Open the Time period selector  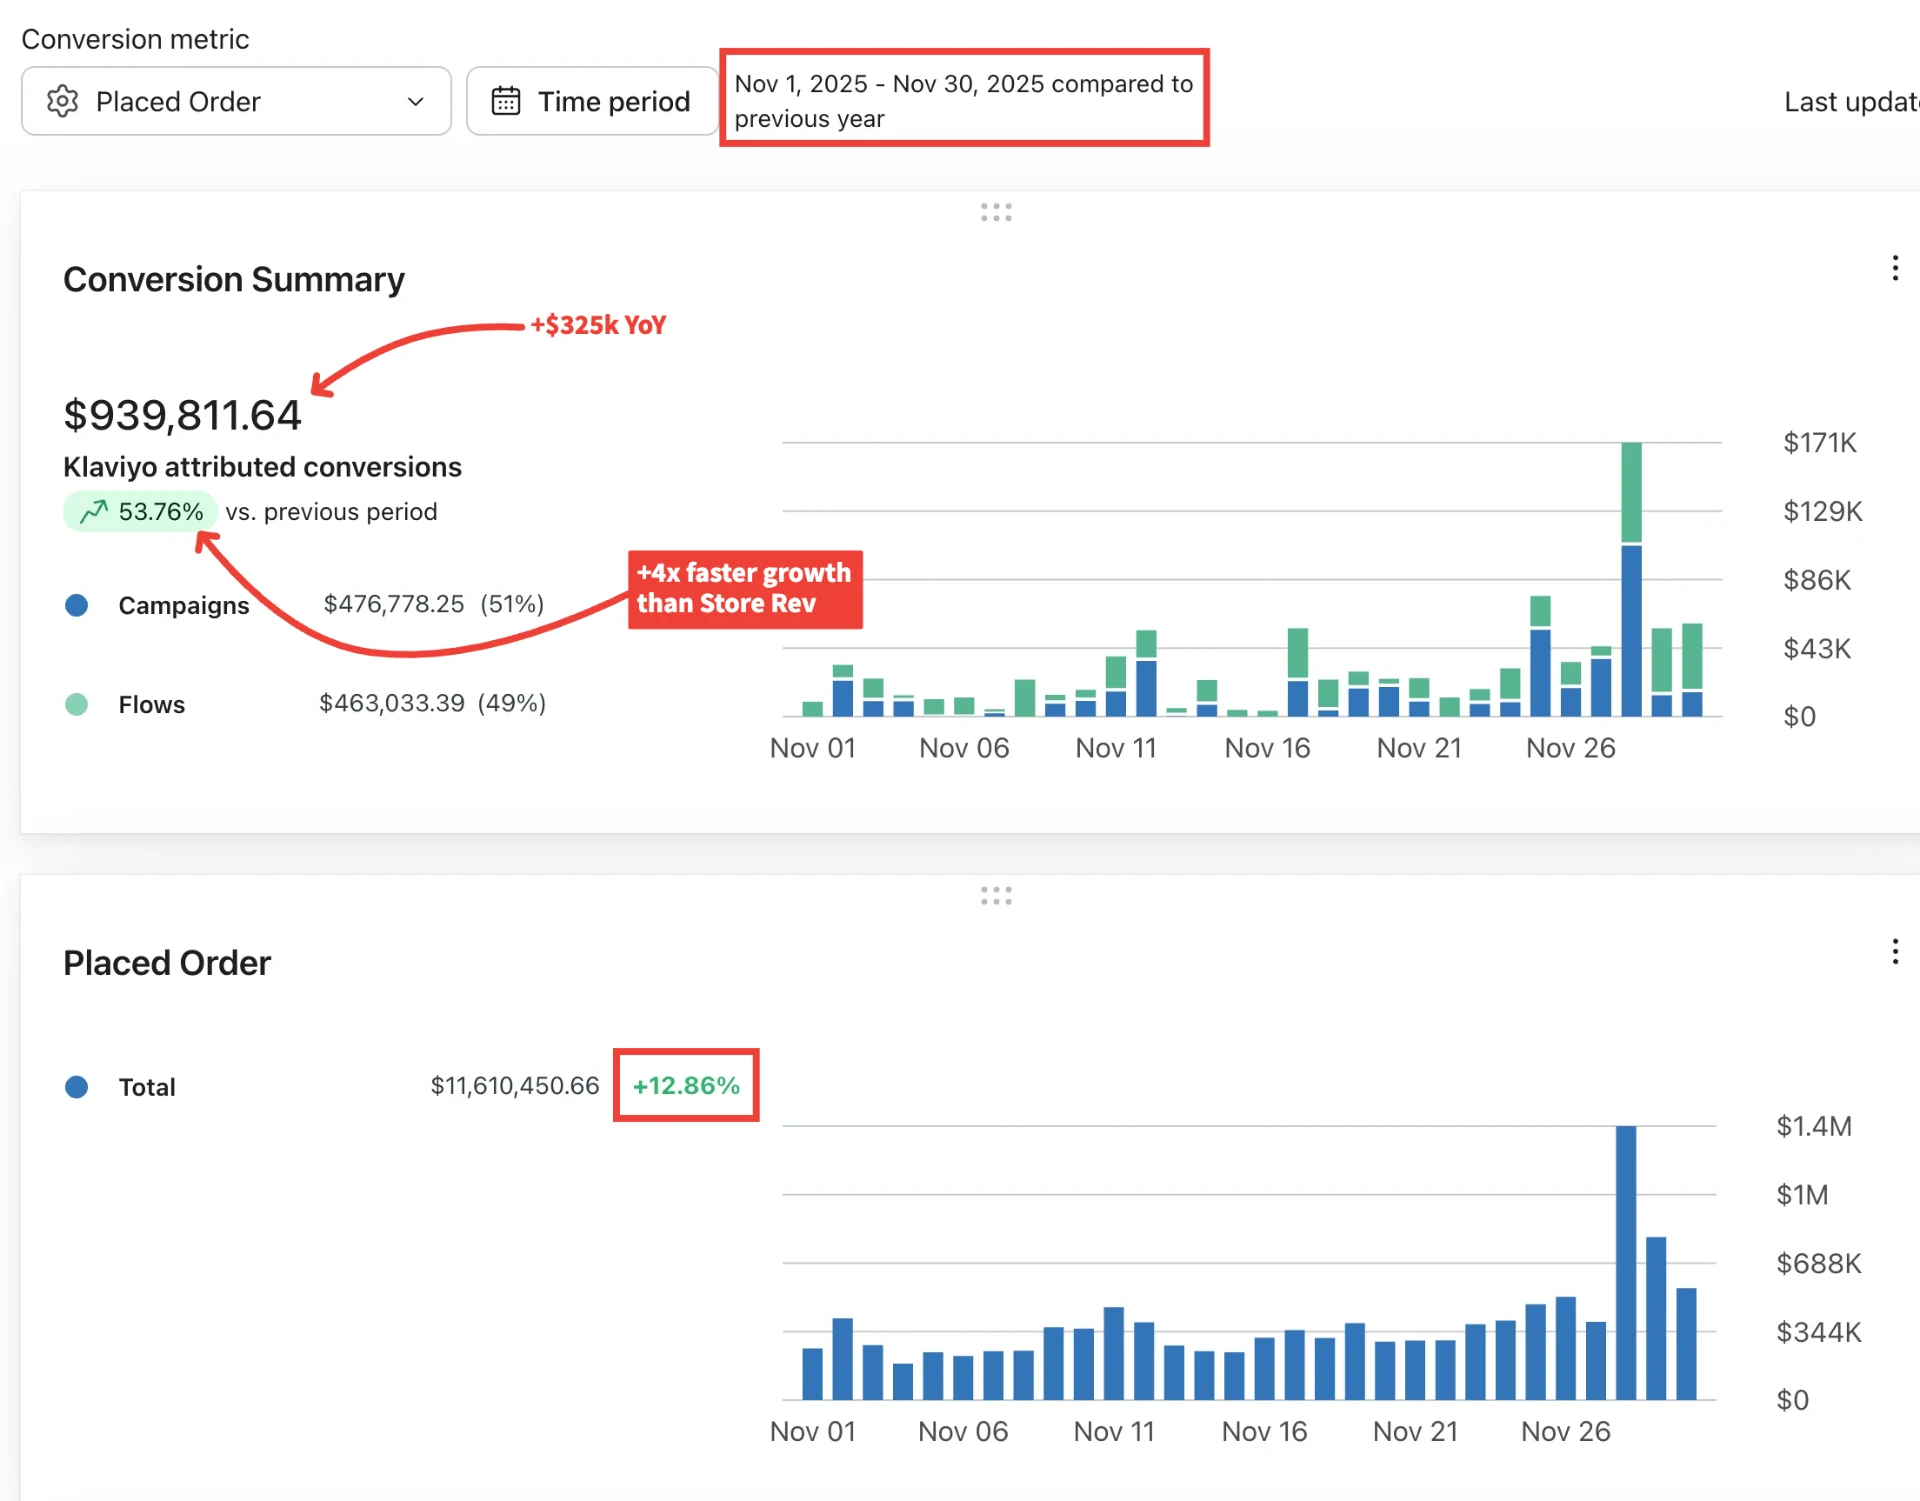coord(592,101)
